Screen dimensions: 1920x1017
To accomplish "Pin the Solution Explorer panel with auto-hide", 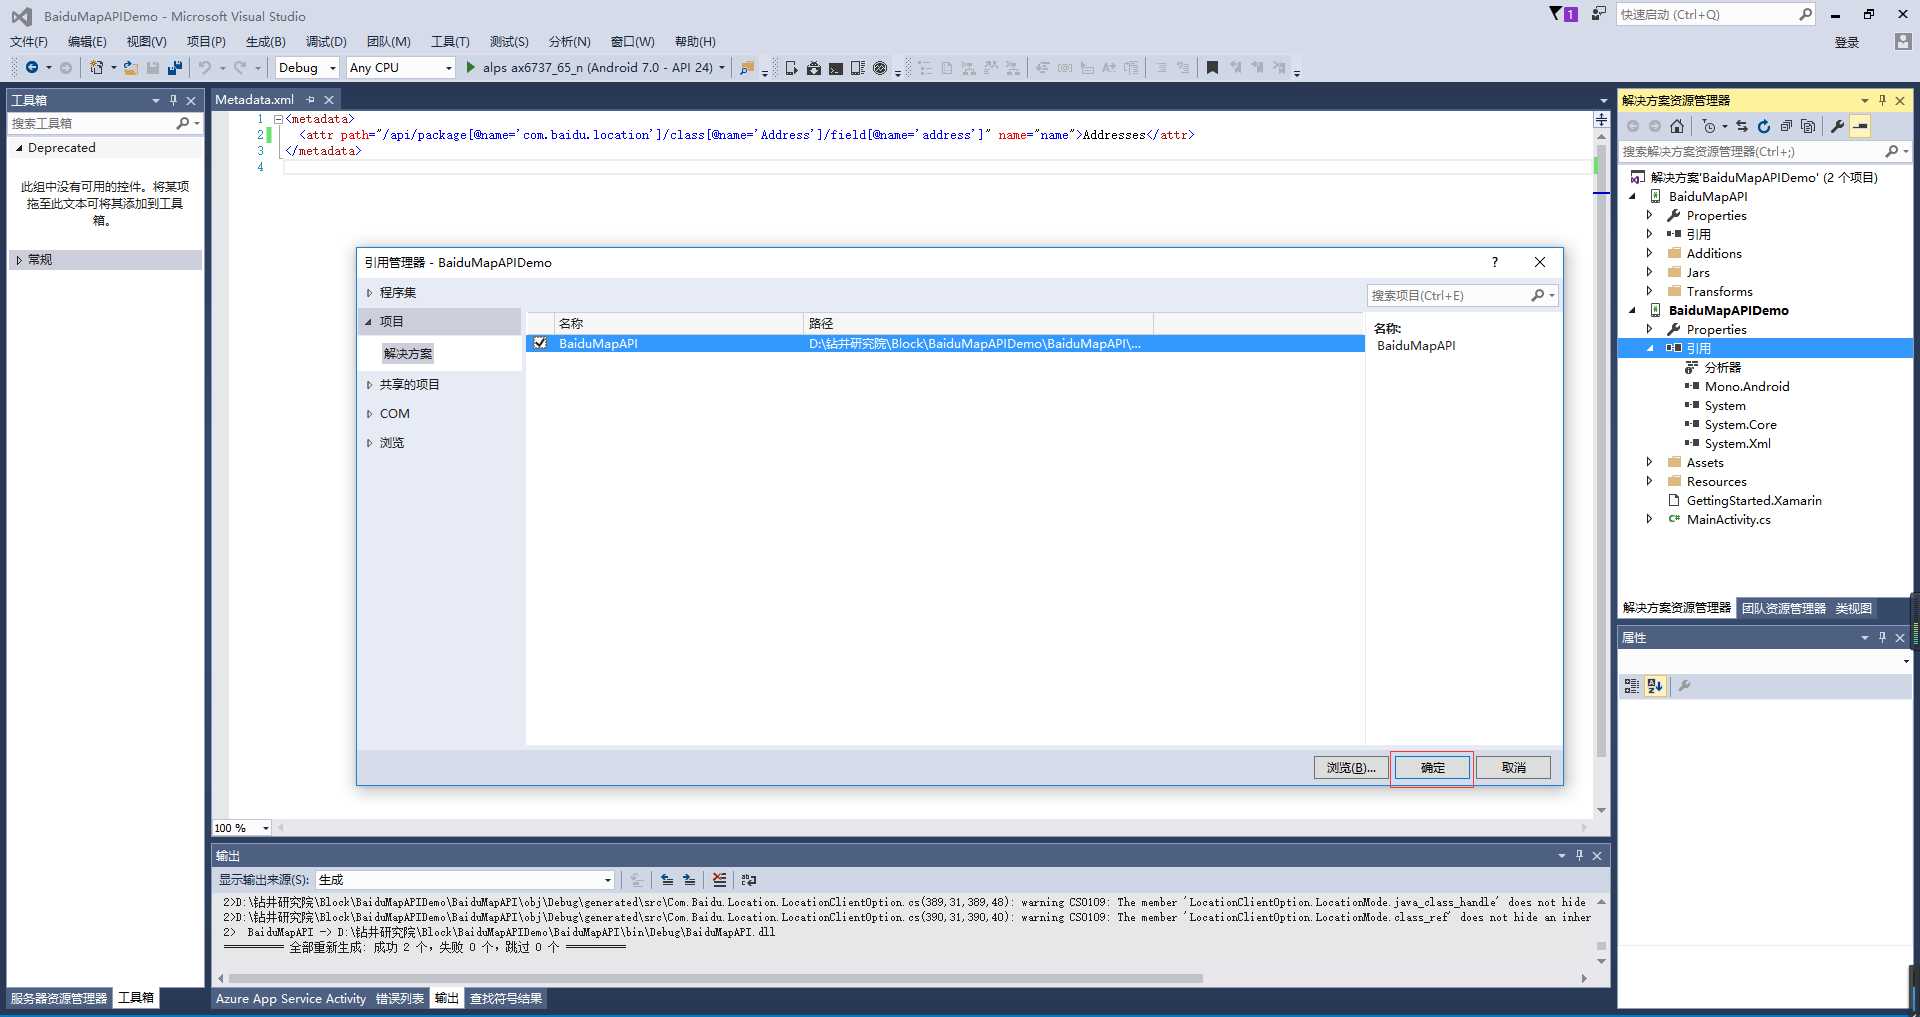I will pyautogui.click(x=1882, y=100).
